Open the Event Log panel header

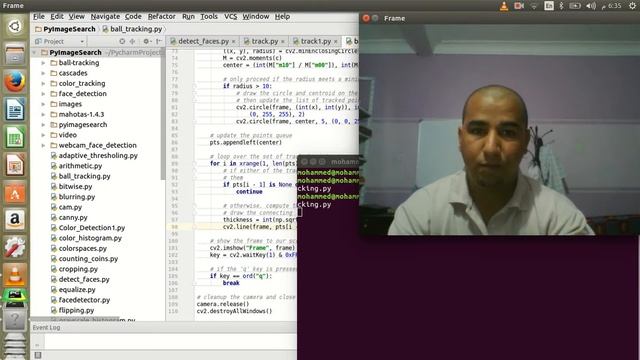tap(46, 327)
